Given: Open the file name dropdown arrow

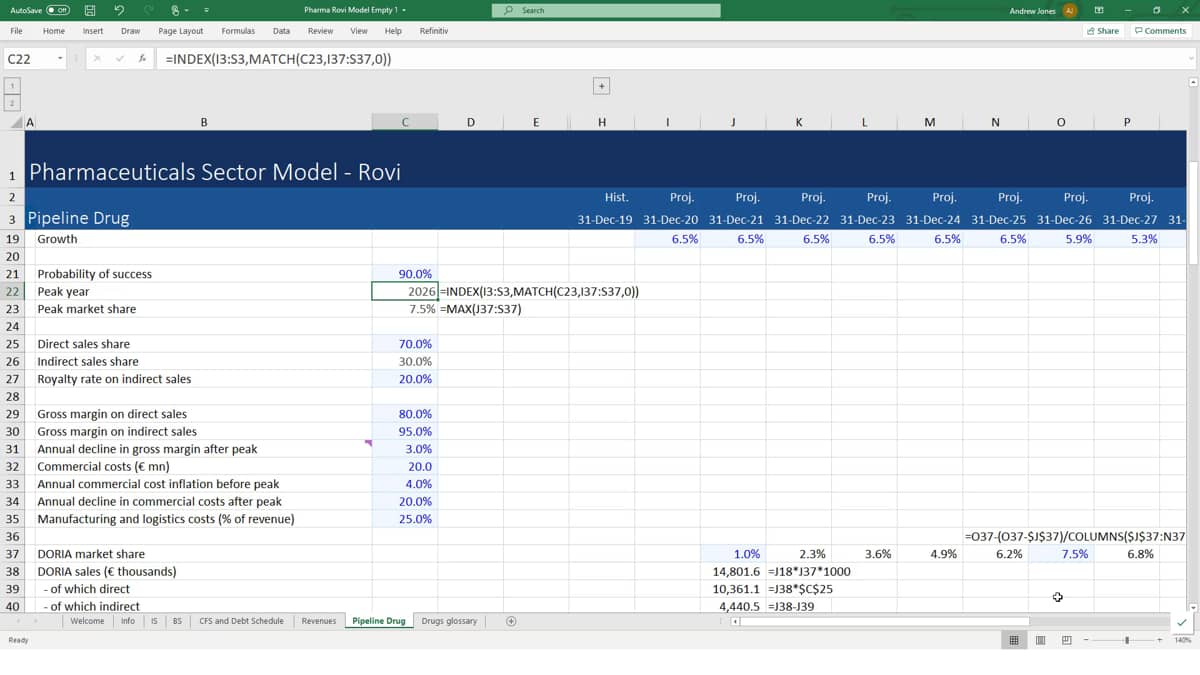Looking at the screenshot, I should click(x=405, y=10).
